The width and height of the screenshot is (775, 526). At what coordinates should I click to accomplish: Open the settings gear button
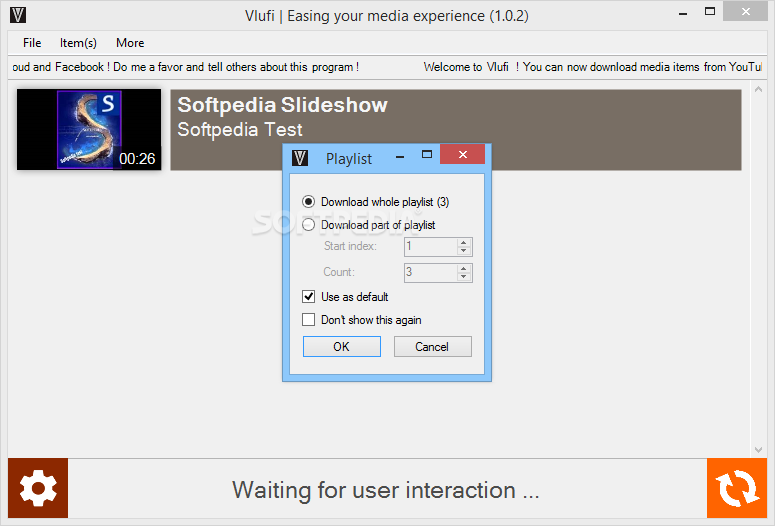(38, 488)
